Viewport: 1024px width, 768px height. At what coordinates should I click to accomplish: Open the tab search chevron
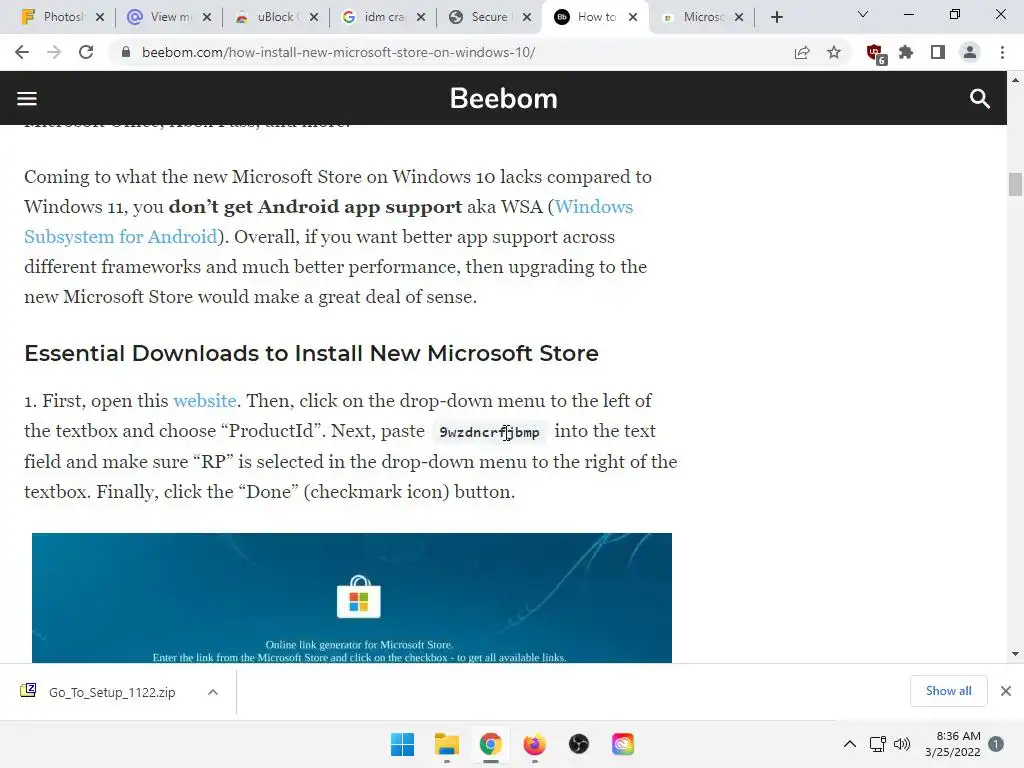(863, 14)
